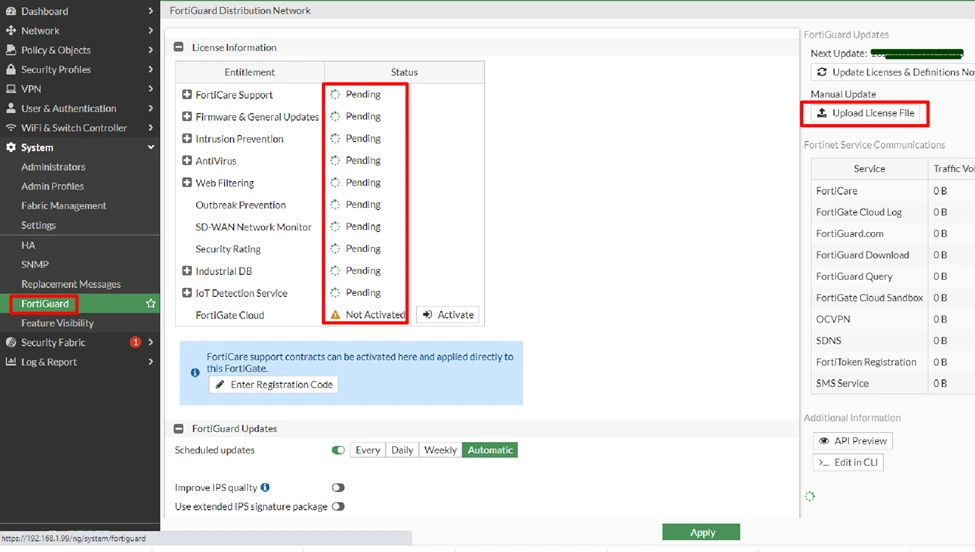Expand the Intrusion Prevention entitlement
The image size is (975, 552).
point(187,139)
